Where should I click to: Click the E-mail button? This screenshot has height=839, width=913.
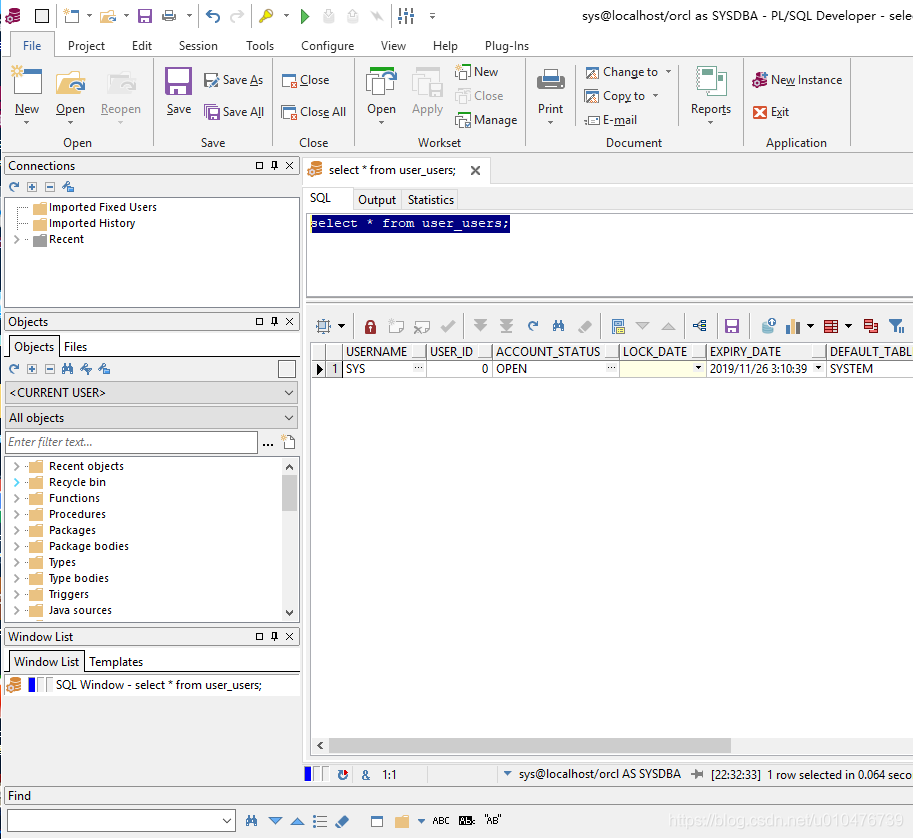coord(611,120)
